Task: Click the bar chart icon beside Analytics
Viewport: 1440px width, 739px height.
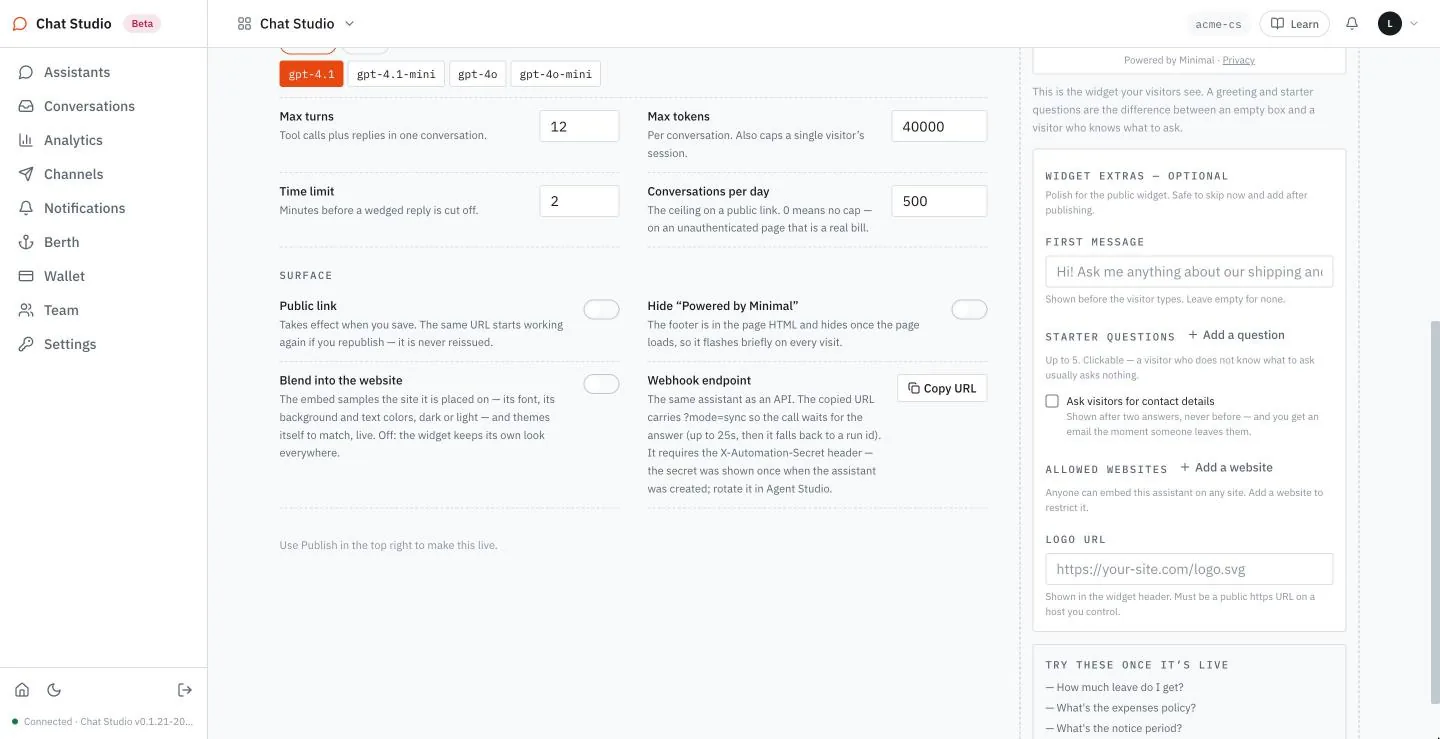Action: (x=26, y=140)
